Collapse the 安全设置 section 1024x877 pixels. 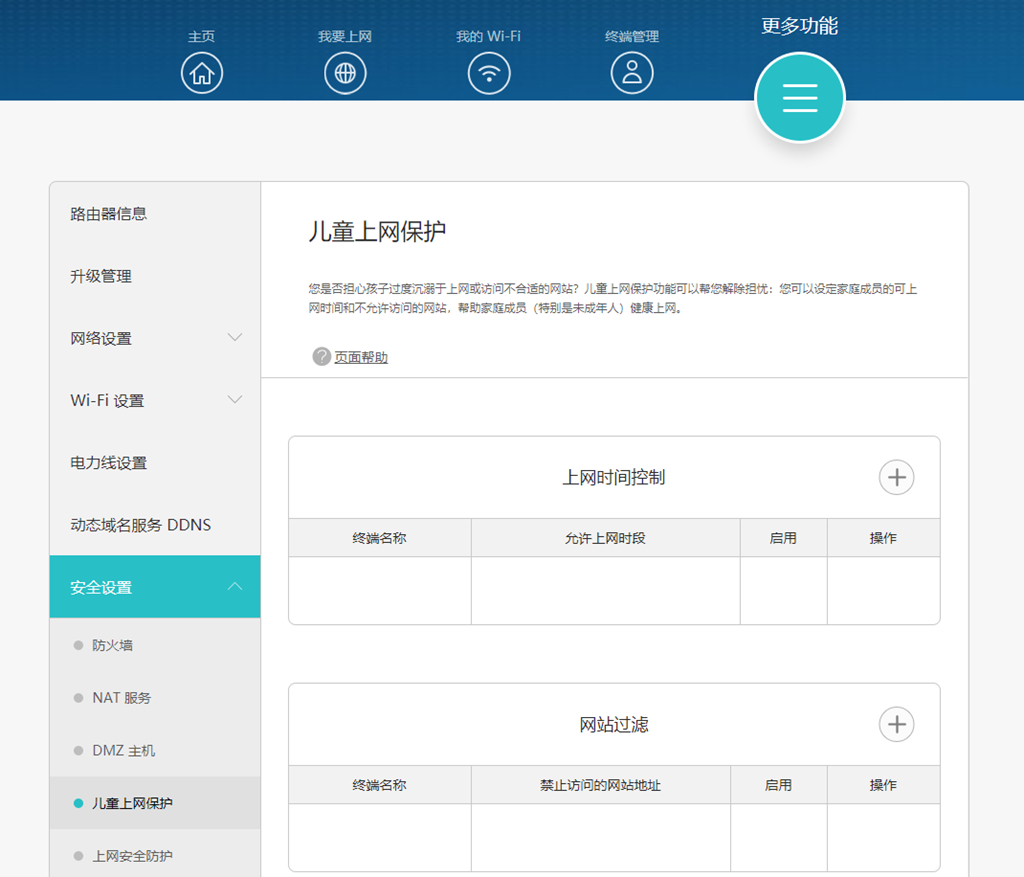[x=235, y=586]
